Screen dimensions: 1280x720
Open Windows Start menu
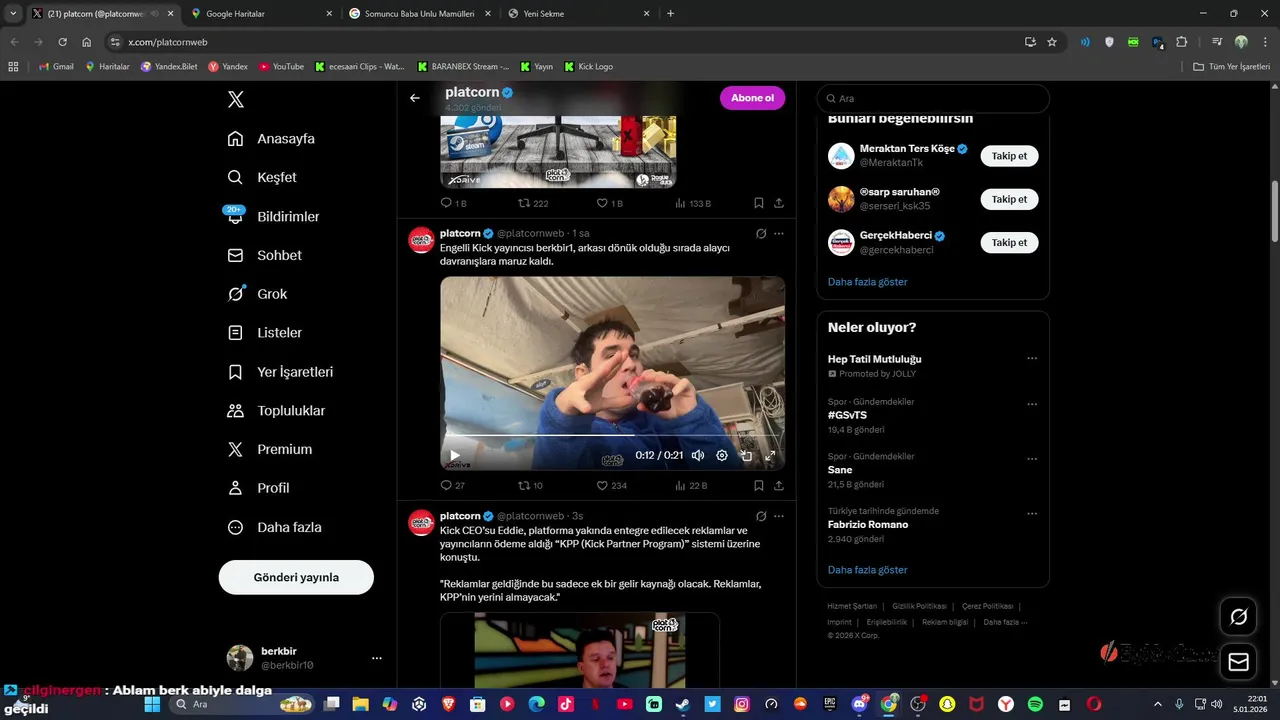pos(152,704)
